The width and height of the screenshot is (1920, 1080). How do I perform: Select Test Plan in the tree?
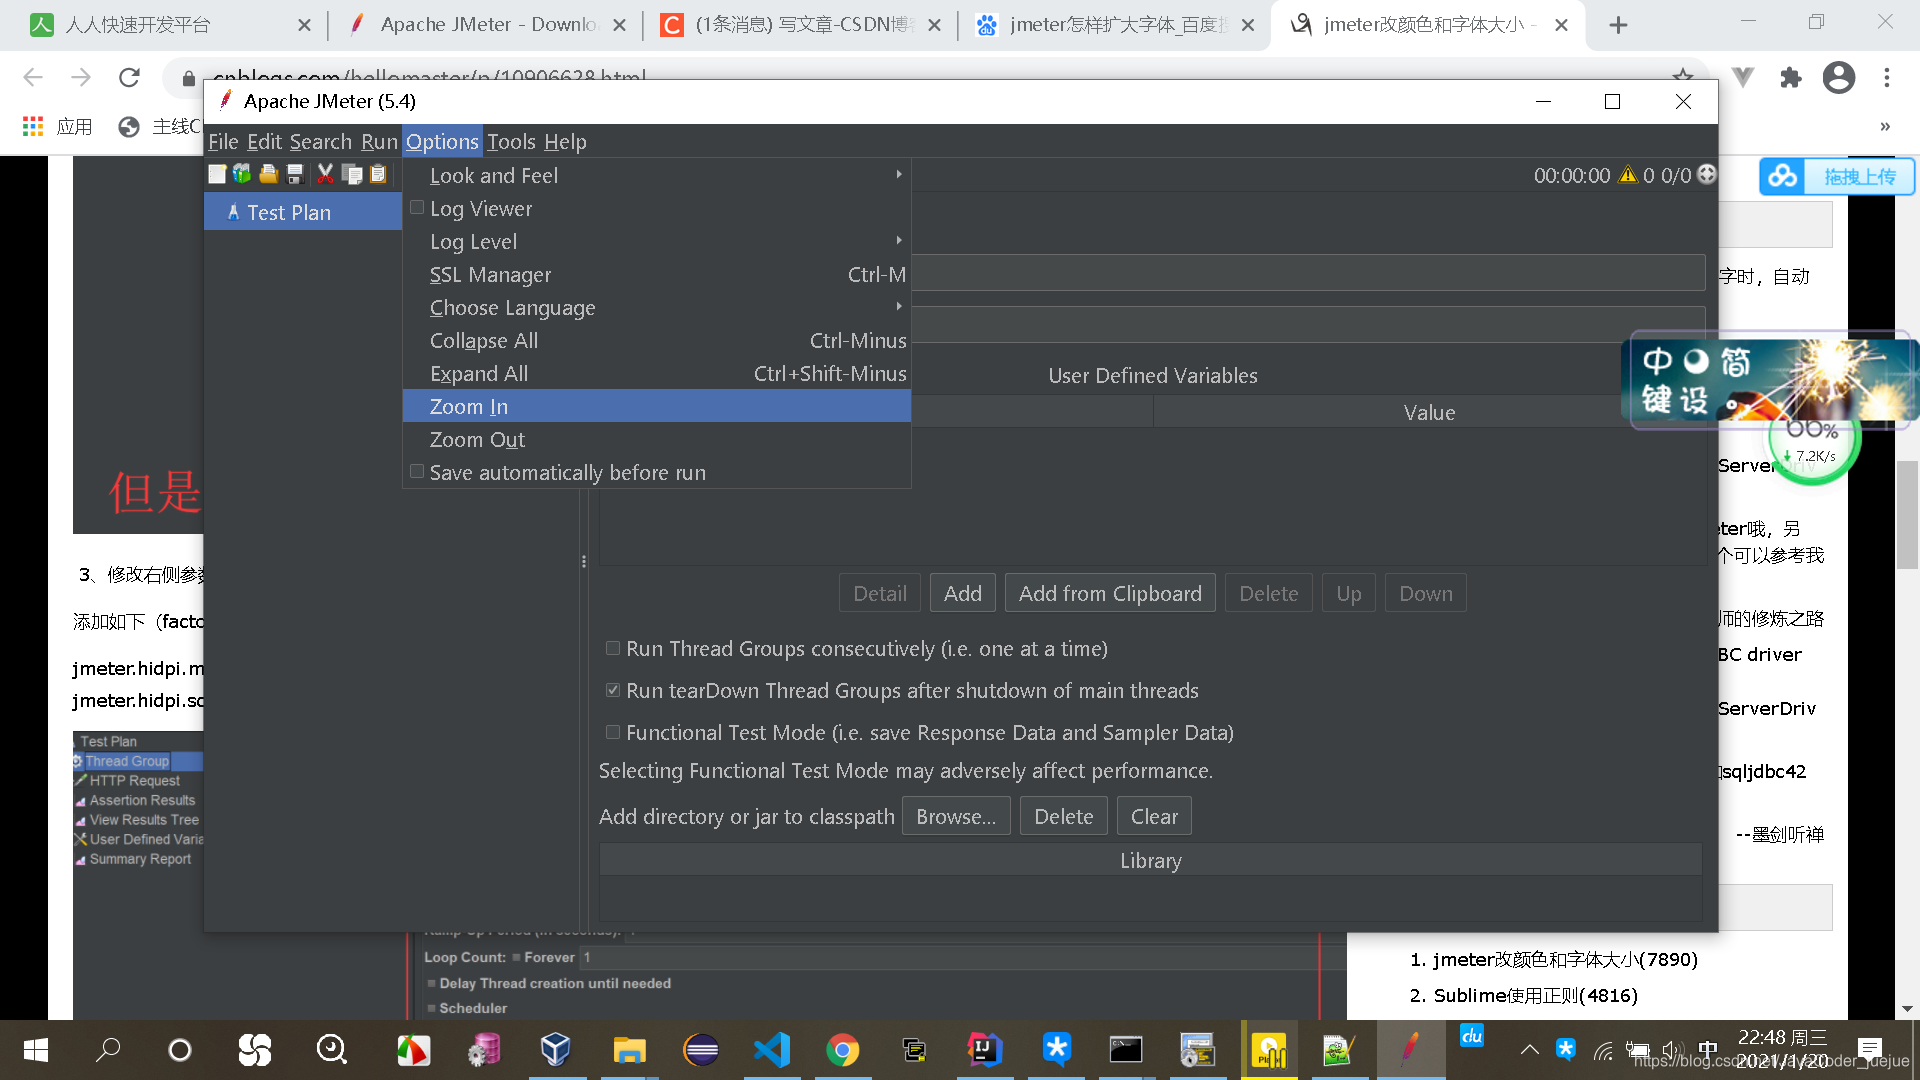click(289, 213)
